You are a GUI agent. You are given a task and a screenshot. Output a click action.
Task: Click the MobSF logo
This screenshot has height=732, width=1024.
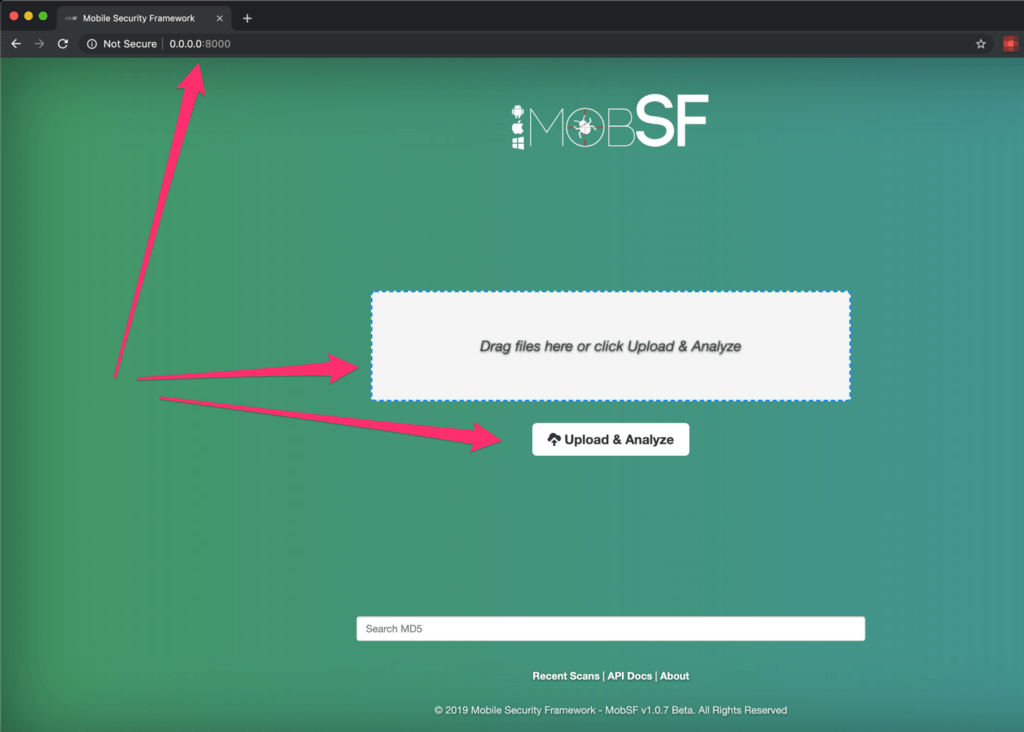pos(610,122)
